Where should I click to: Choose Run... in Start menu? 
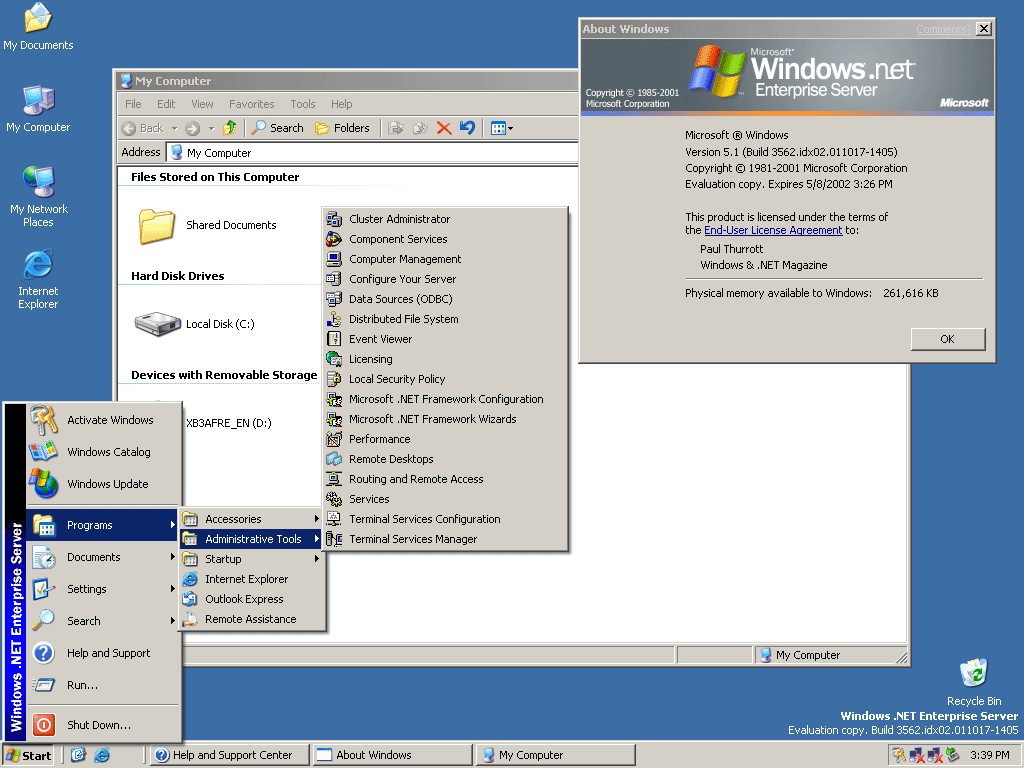[x=103, y=685]
